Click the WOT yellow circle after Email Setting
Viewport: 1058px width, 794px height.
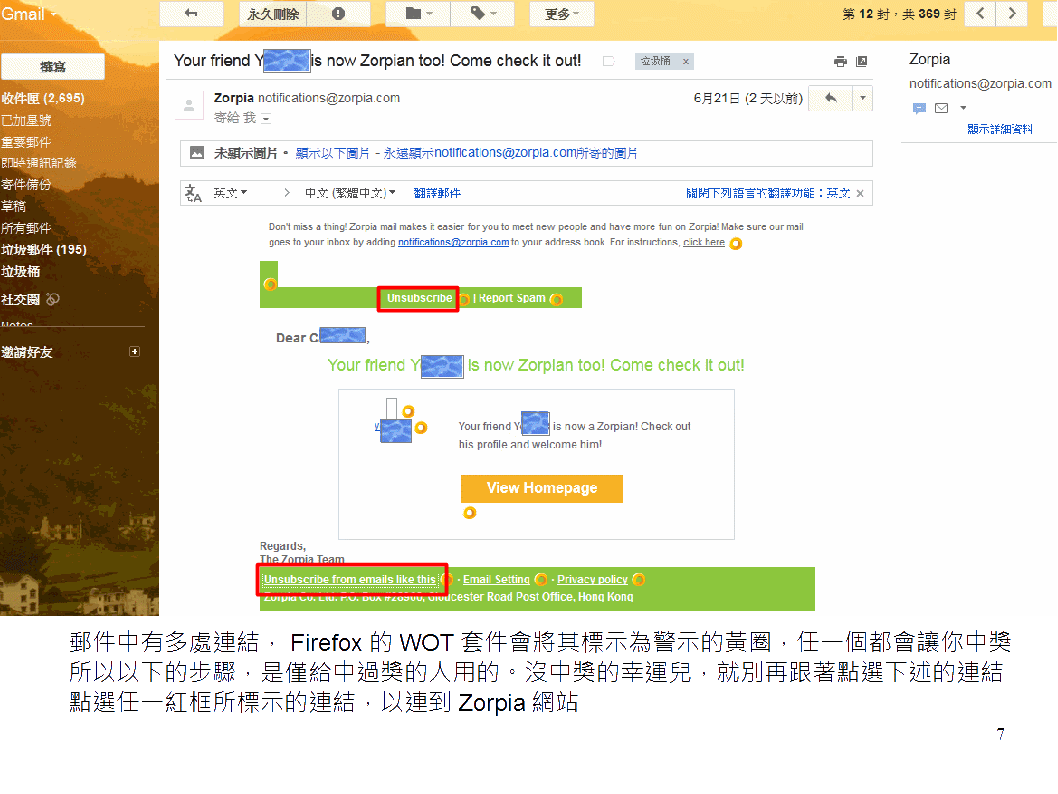540,579
